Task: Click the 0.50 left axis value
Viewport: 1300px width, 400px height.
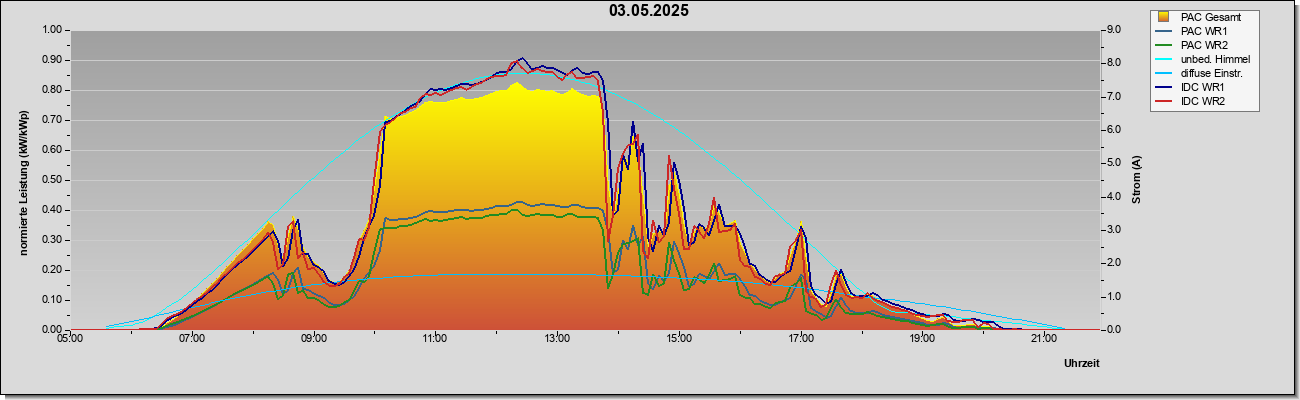Action: tap(50, 180)
